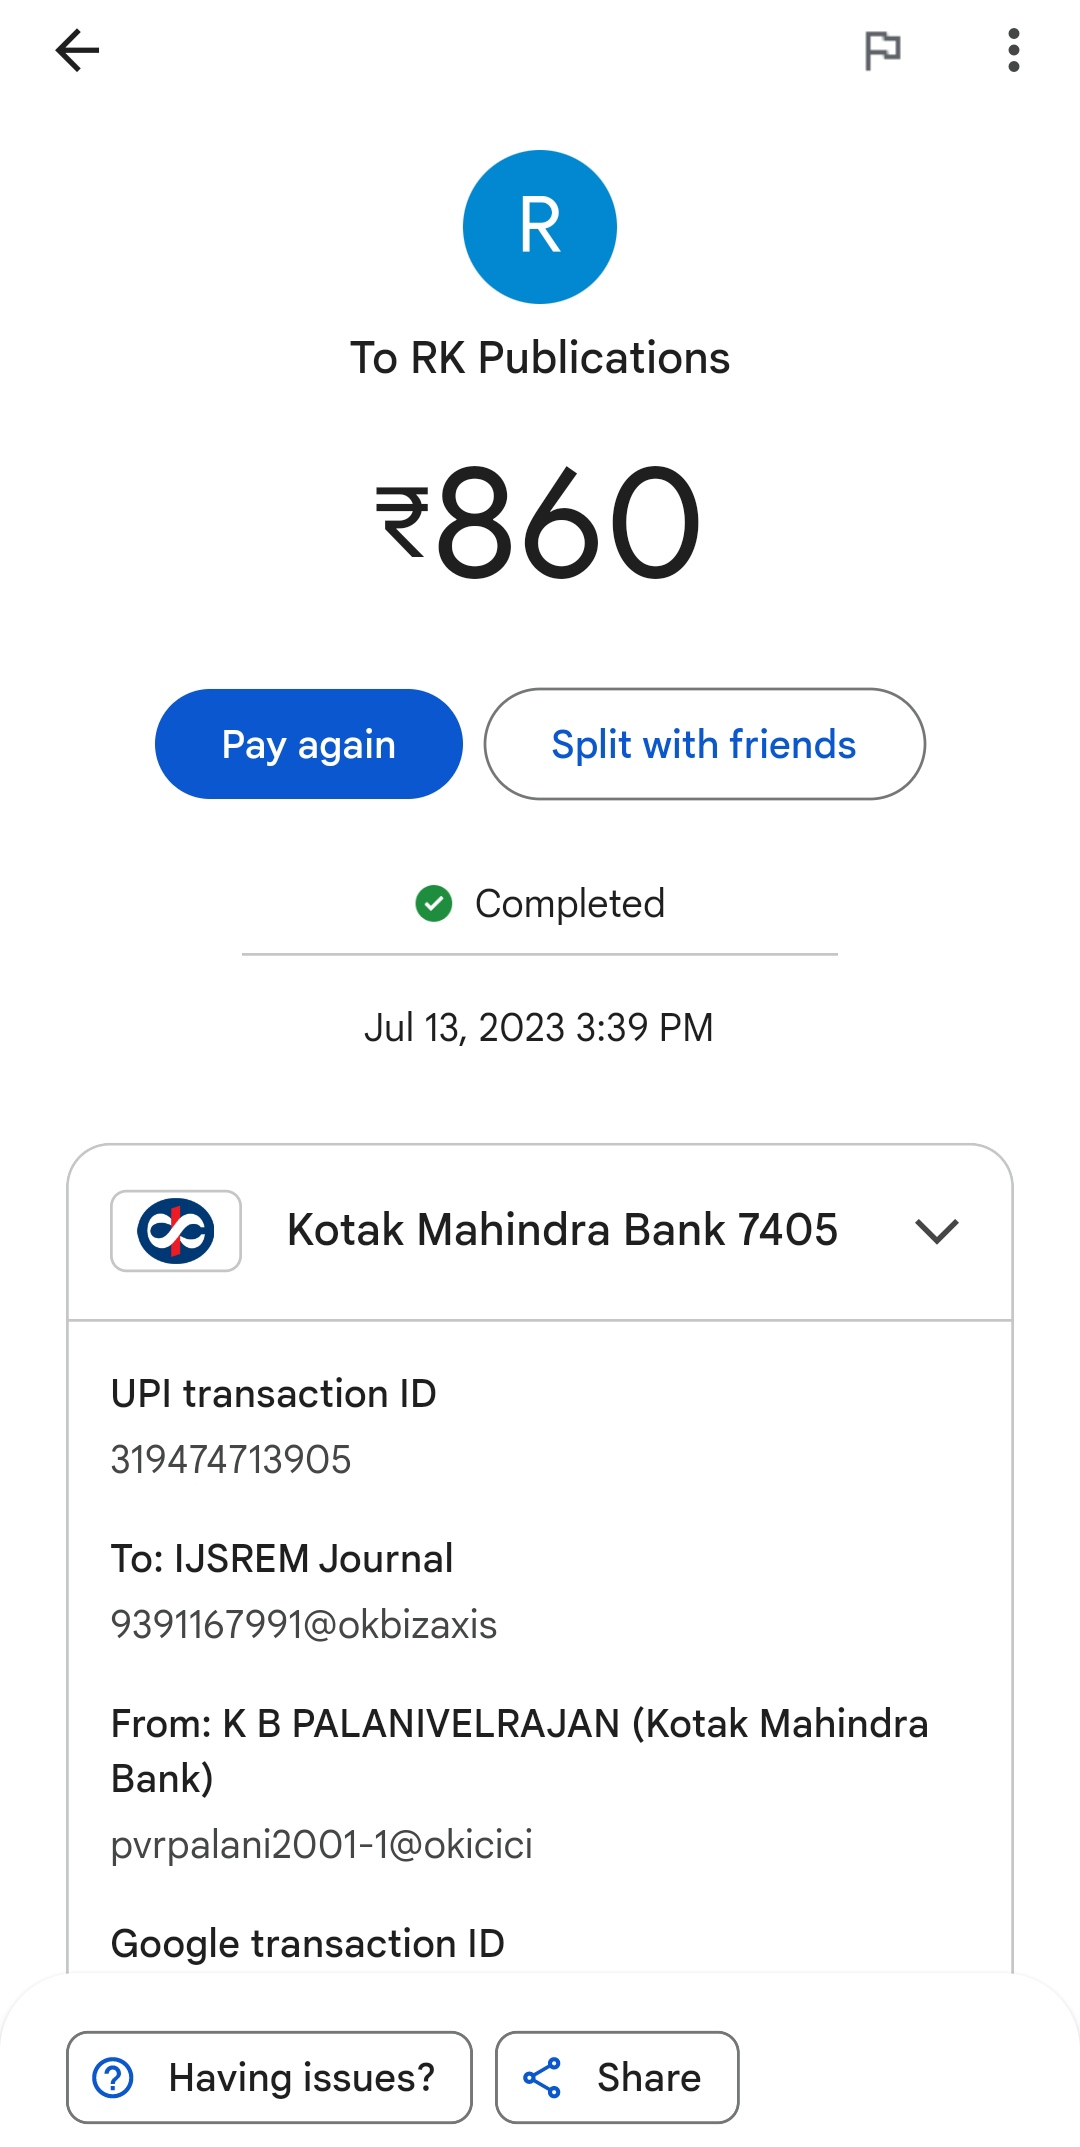Viewport: 1080px width, 2147px height.
Task: Tap the share icon
Action: click(x=542, y=2077)
